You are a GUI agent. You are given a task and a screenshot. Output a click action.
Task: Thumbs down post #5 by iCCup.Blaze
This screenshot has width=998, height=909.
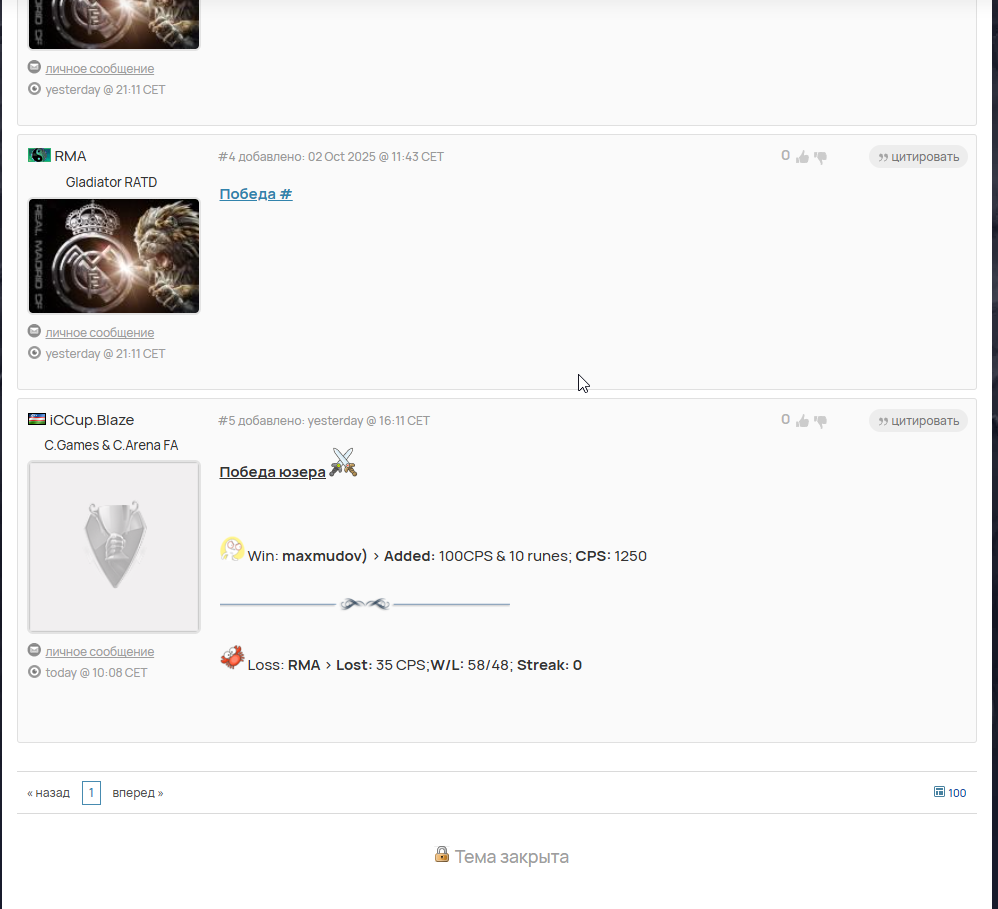click(x=820, y=421)
